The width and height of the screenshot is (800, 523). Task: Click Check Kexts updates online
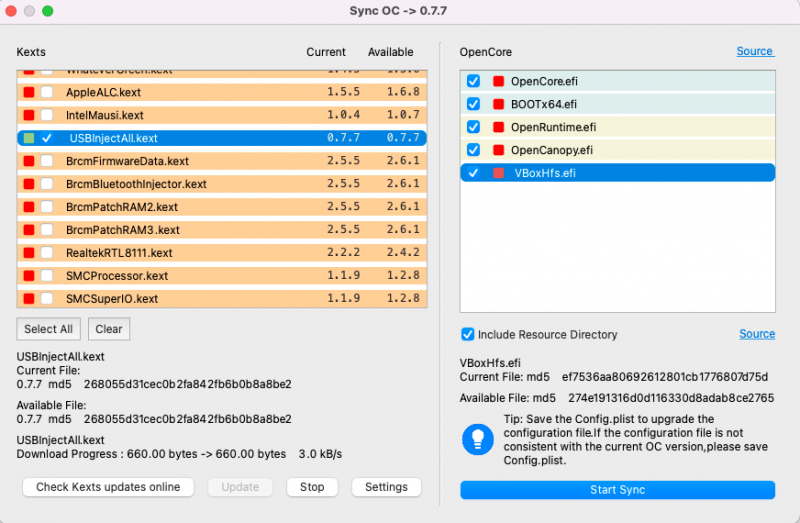coord(108,487)
